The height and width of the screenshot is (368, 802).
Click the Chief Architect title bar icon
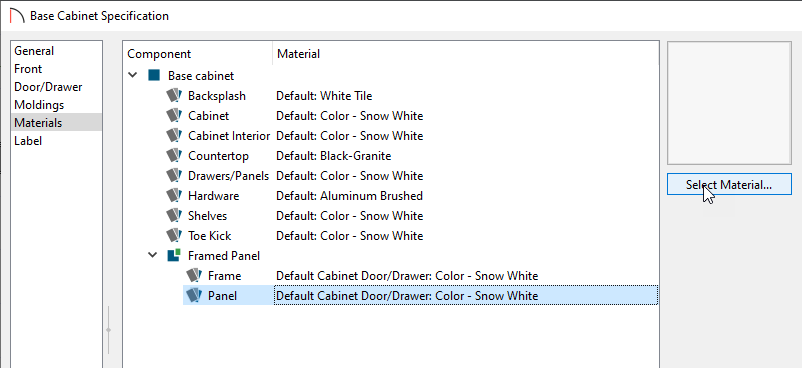tap(17, 16)
